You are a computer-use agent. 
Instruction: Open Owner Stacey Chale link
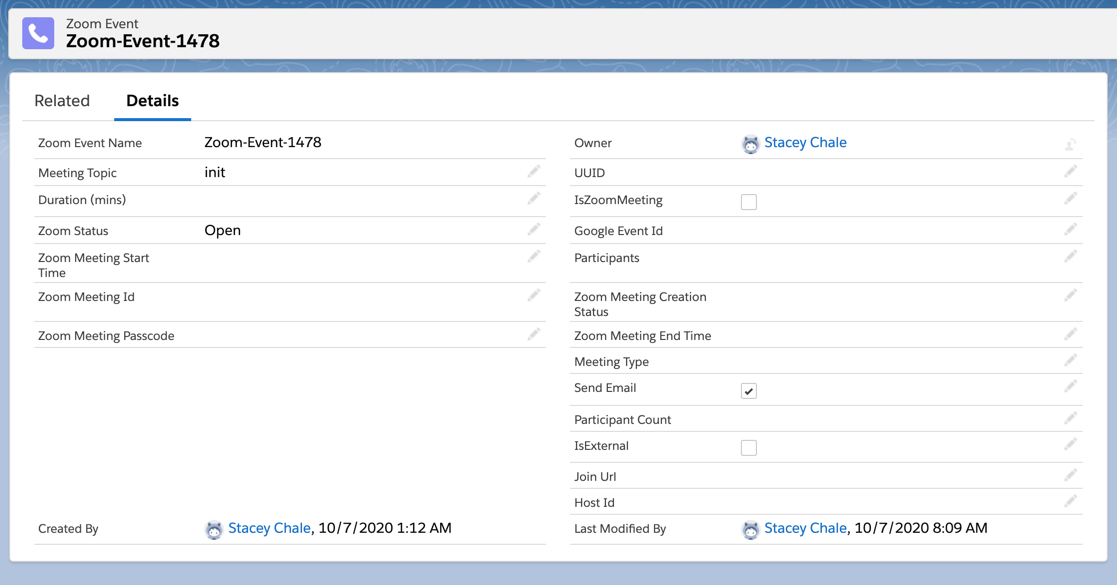tap(805, 143)
